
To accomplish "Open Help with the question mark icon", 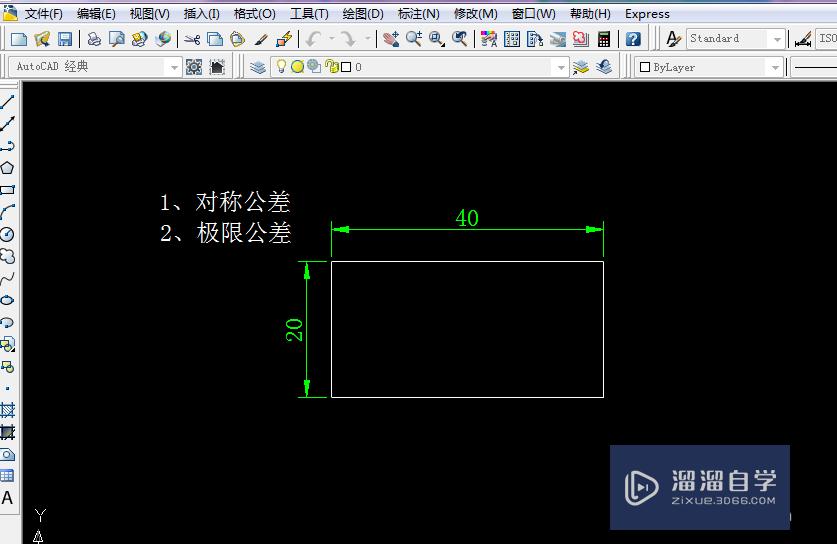I will tap(633, 39).
